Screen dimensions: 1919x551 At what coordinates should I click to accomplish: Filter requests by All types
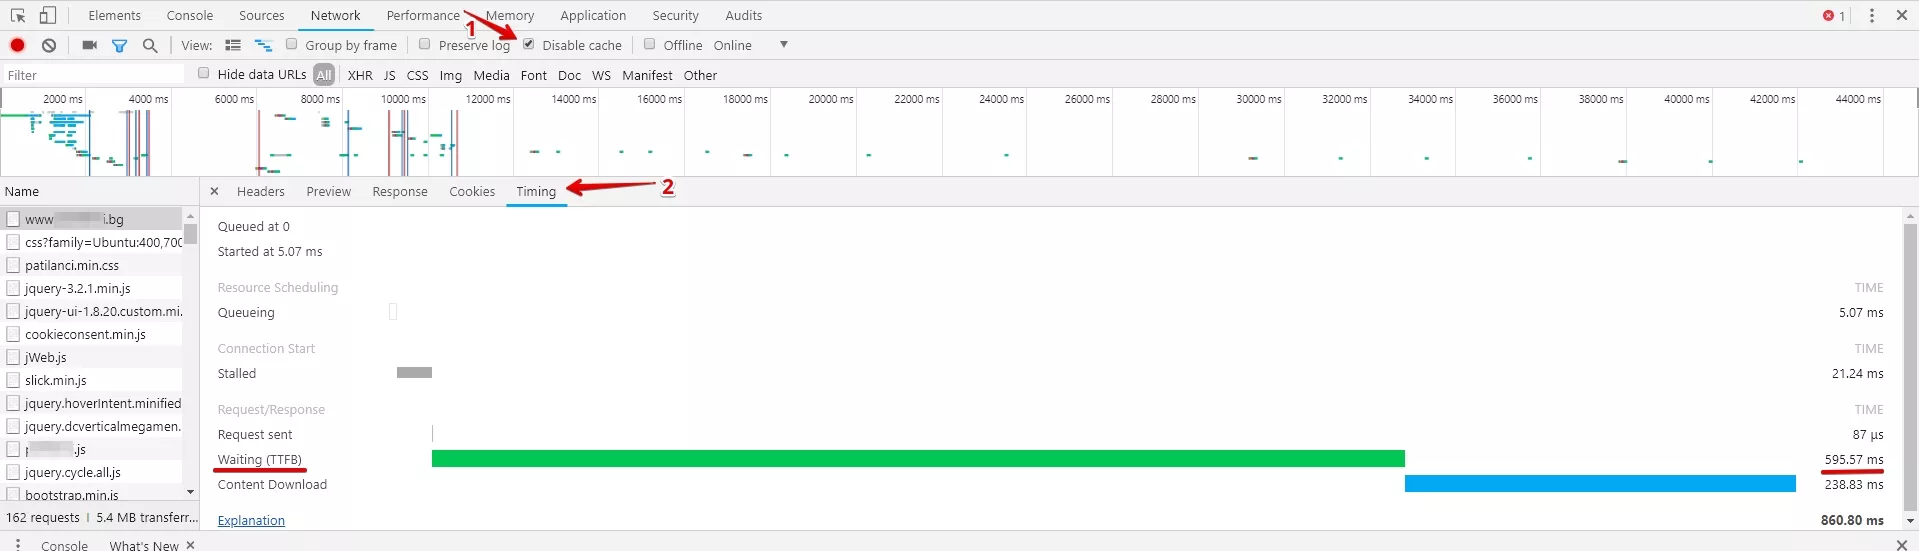click(x=324, y=75)
